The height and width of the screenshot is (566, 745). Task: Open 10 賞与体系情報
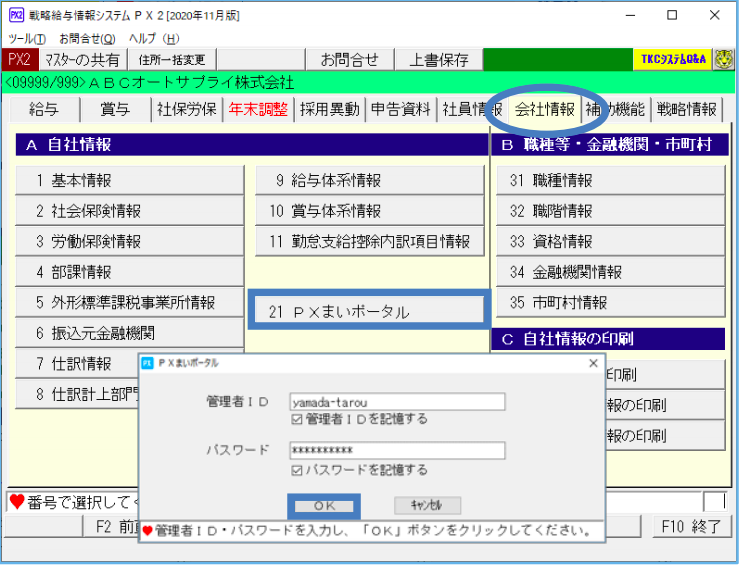pyautogui.click(x=370, y=211)
